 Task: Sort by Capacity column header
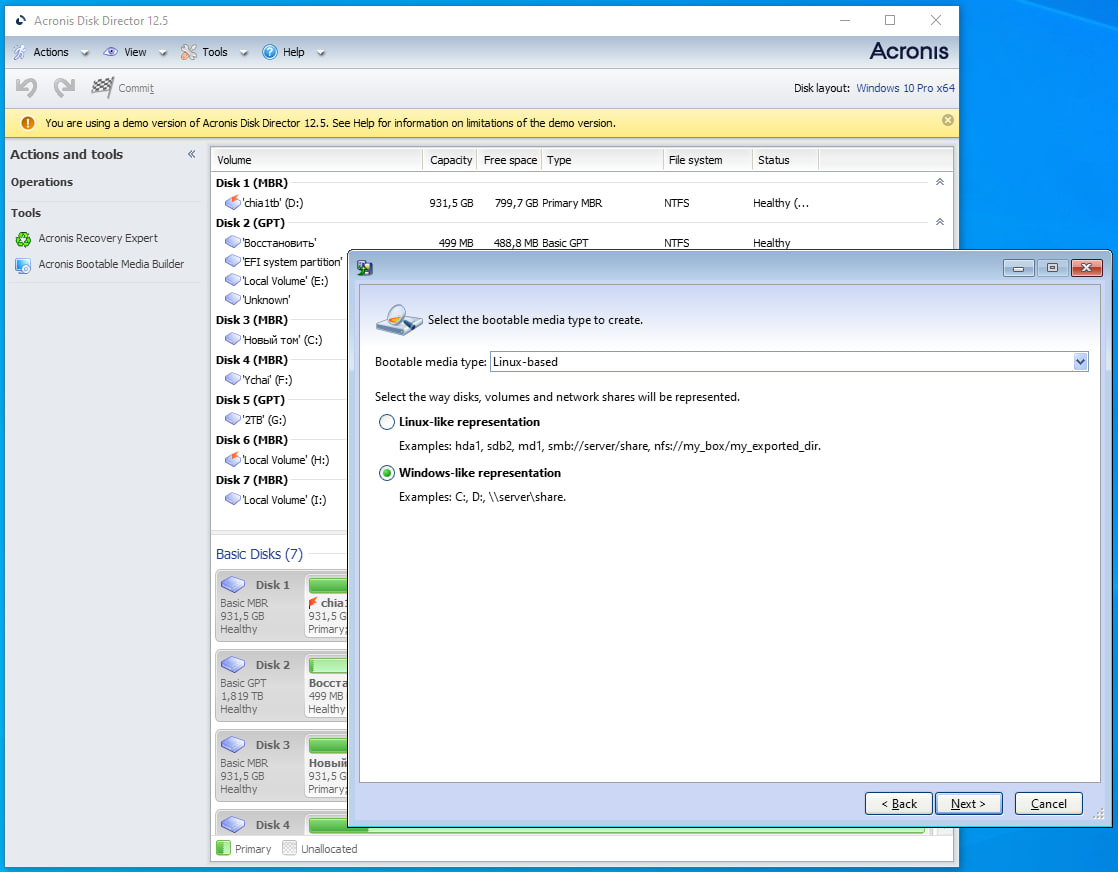(x=451, y=160)
